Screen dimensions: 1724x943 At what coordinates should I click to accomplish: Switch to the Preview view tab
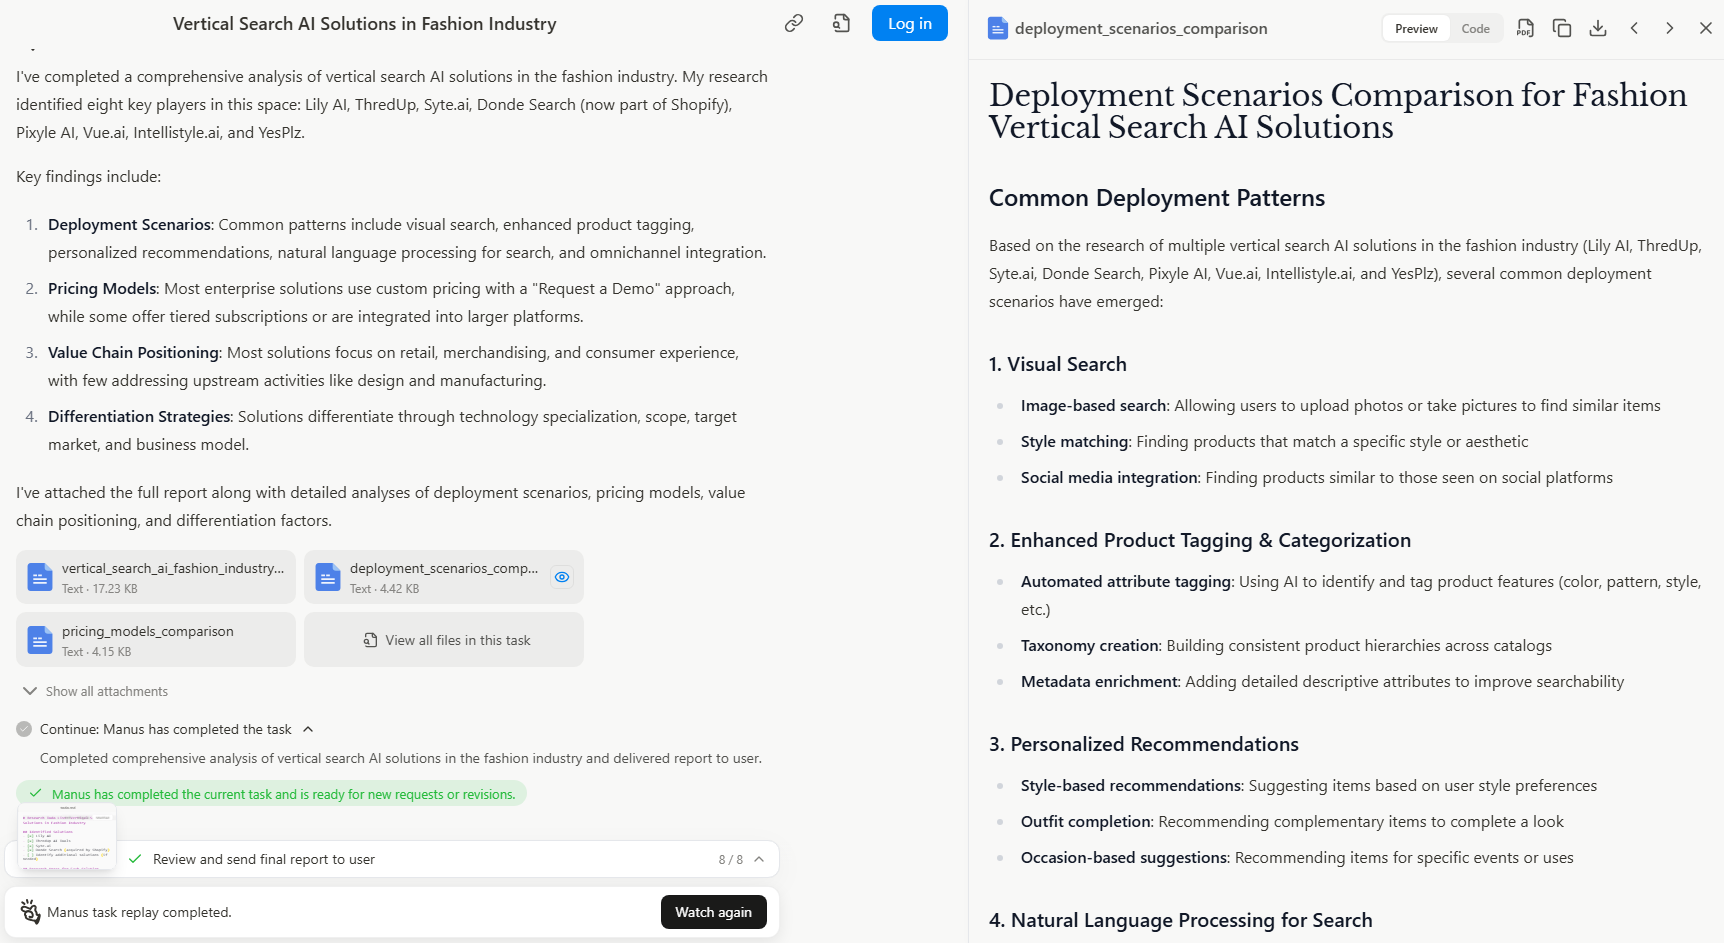coord(1416,29)
